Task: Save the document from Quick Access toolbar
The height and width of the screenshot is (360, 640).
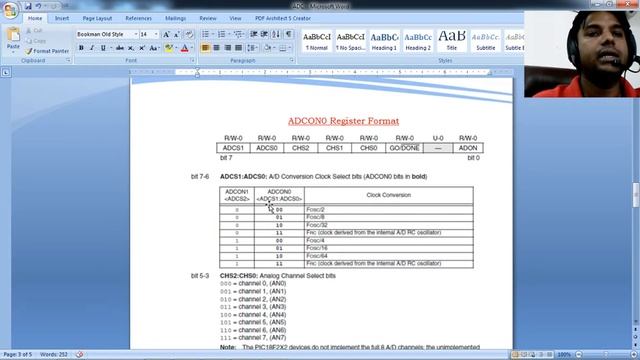Action: pos(28,6)
